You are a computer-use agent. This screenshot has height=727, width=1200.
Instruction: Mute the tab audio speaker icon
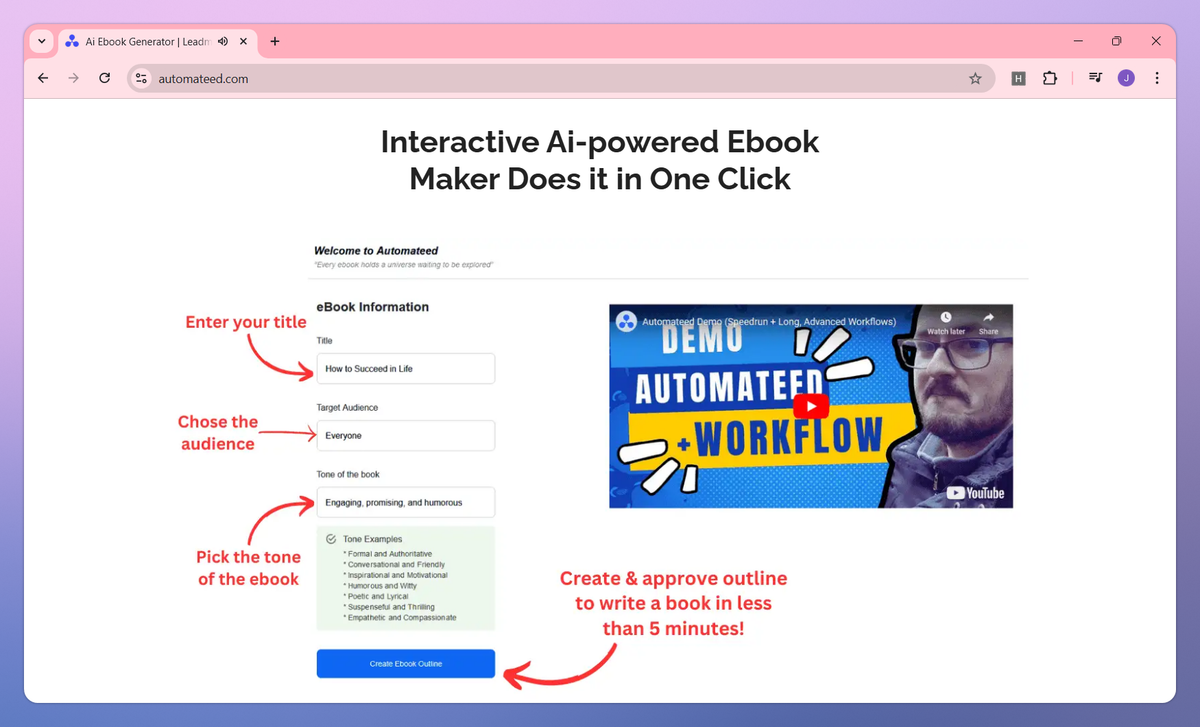coord(222,41)
